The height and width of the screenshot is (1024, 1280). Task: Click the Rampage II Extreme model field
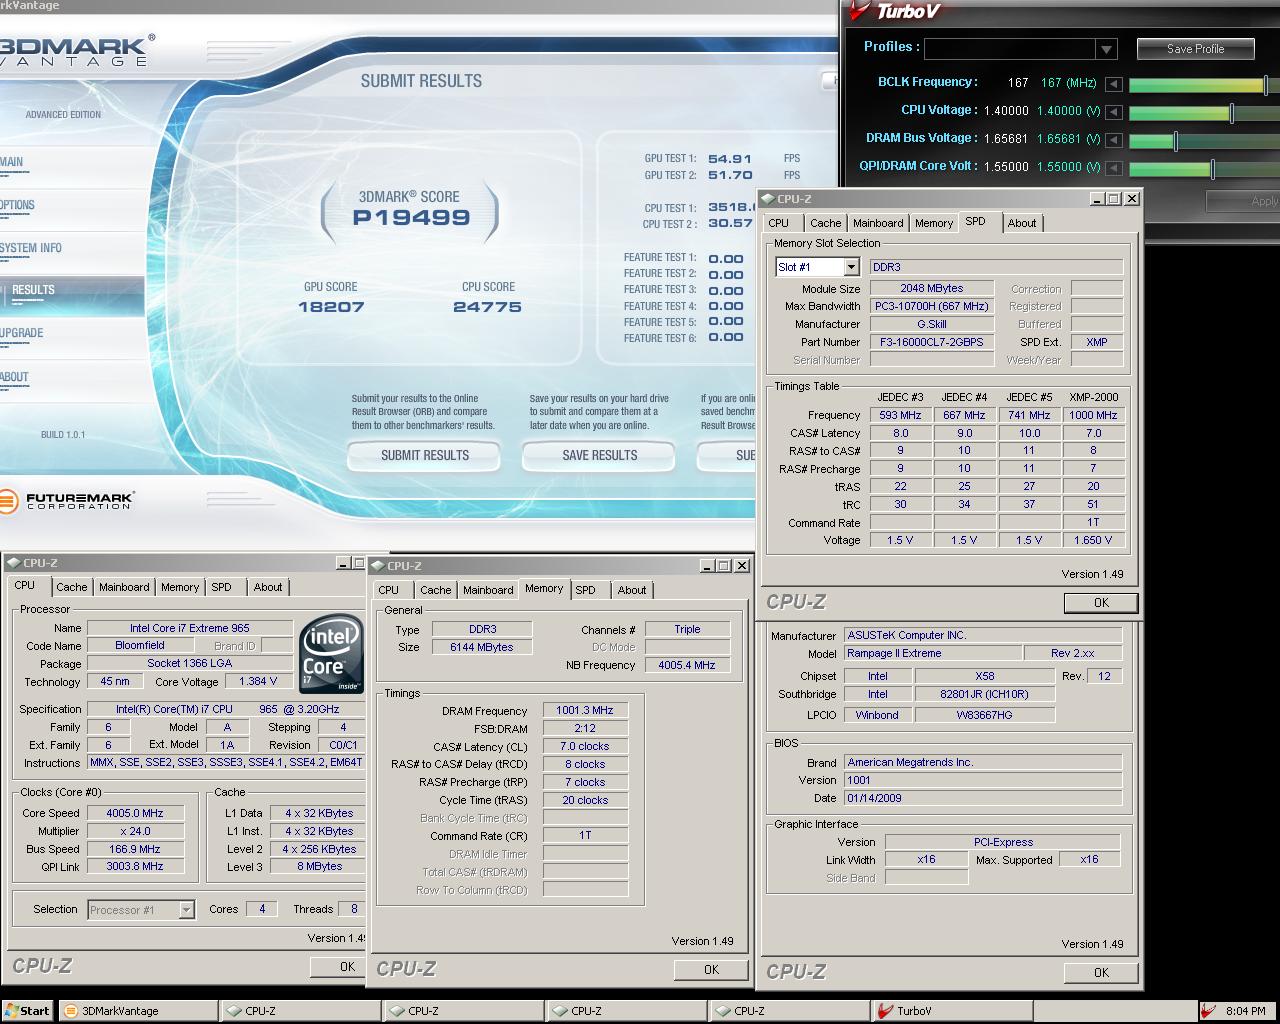pyautogui.click(x=932, y=654)
